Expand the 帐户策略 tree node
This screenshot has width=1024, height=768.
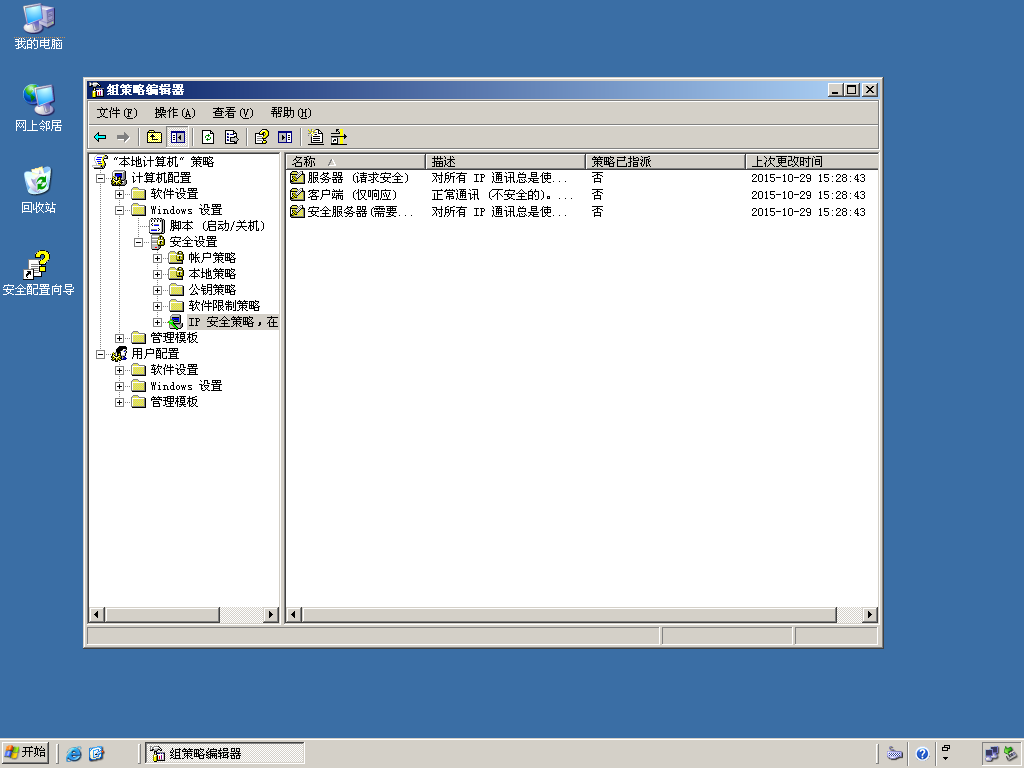pyautogui.click(x=157, y=258)
